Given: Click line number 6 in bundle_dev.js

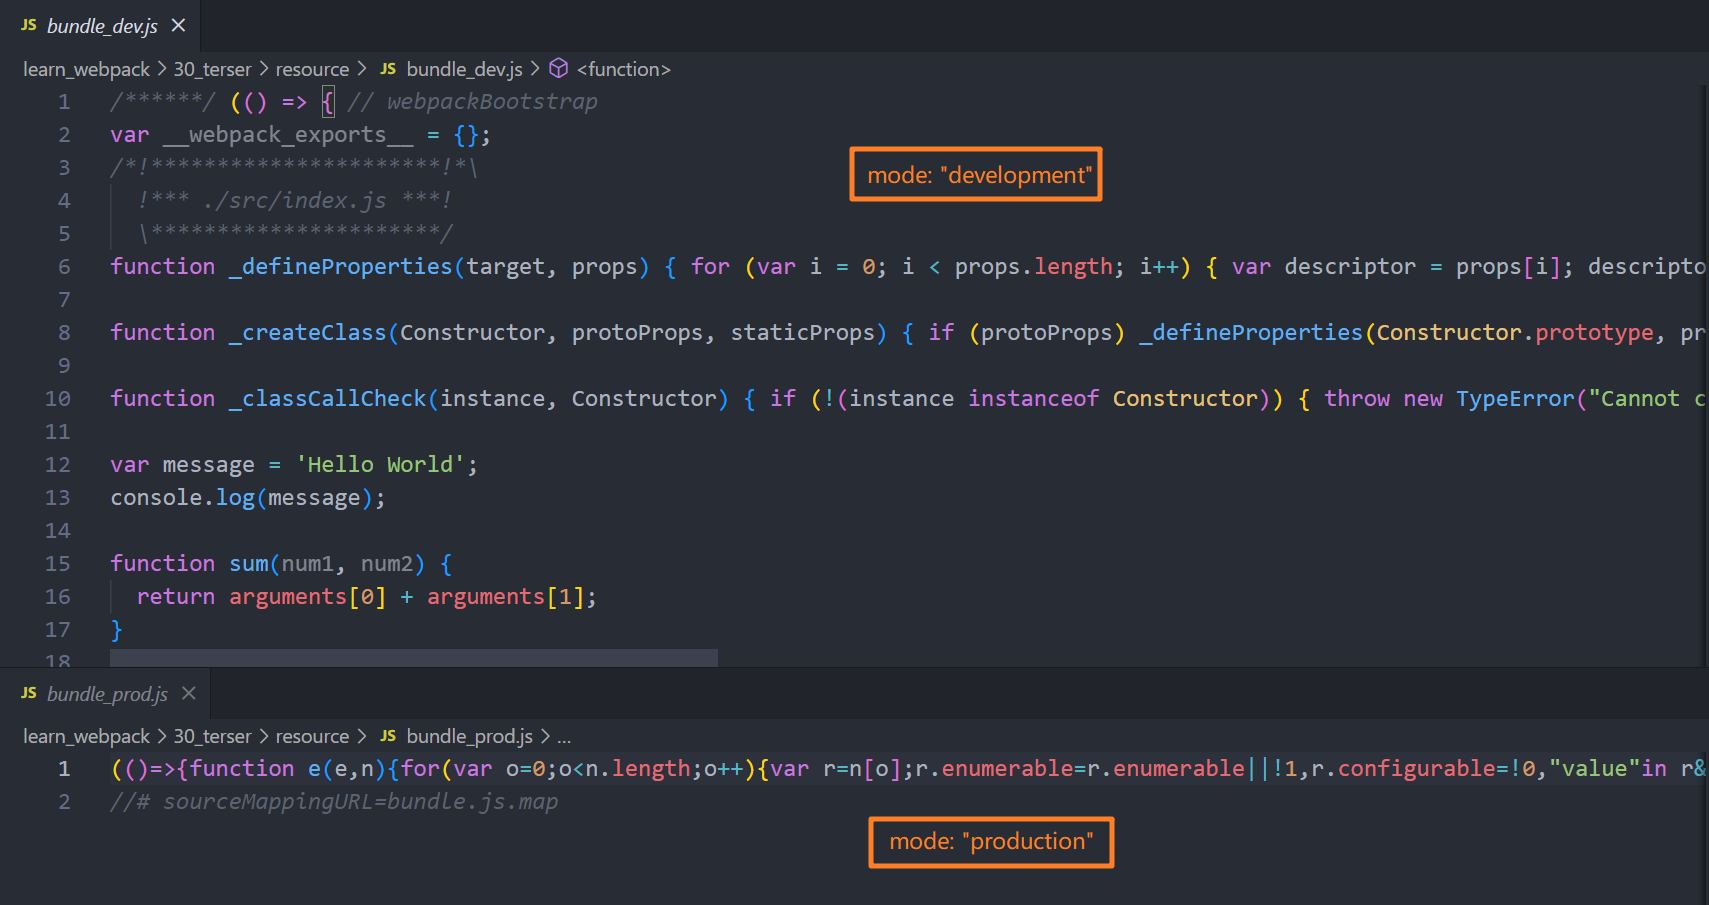Looking at the screenshot, I should pyautogui.click(x=64, y=267).
